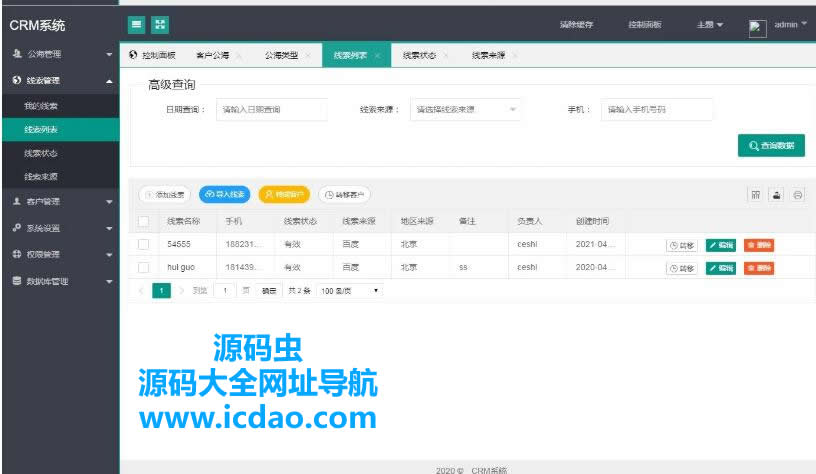Click the CRM系统 logo title
Viewport: 816px width, 474px height.
pyautogui.click(x=37, y=25)
